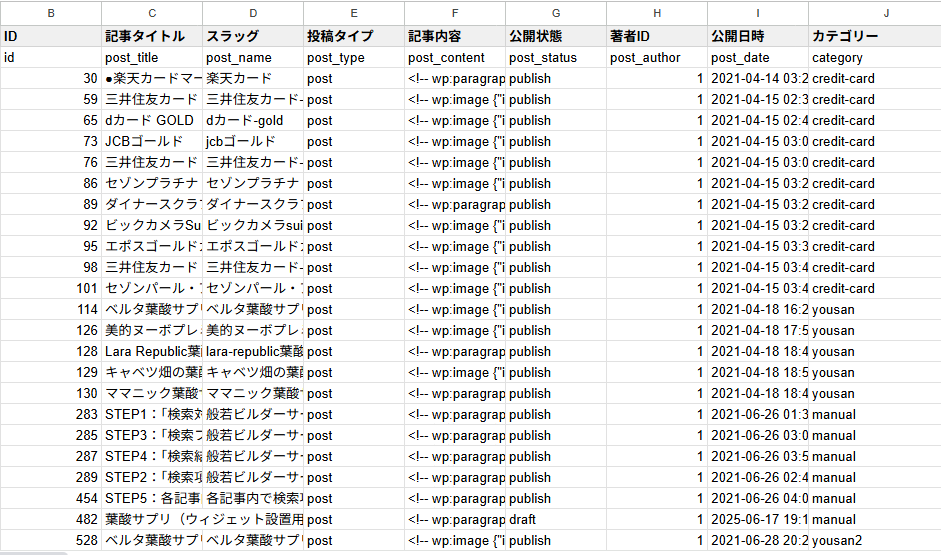
Task: Click date cell 2021-04-14 03:2
Action: 757,79
